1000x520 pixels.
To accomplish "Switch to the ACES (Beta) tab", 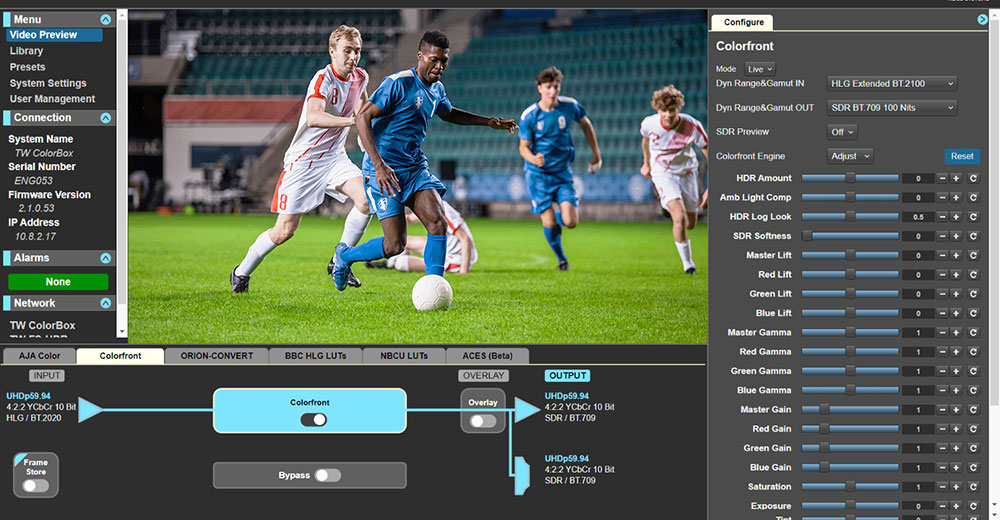I will tap(487, 356).
